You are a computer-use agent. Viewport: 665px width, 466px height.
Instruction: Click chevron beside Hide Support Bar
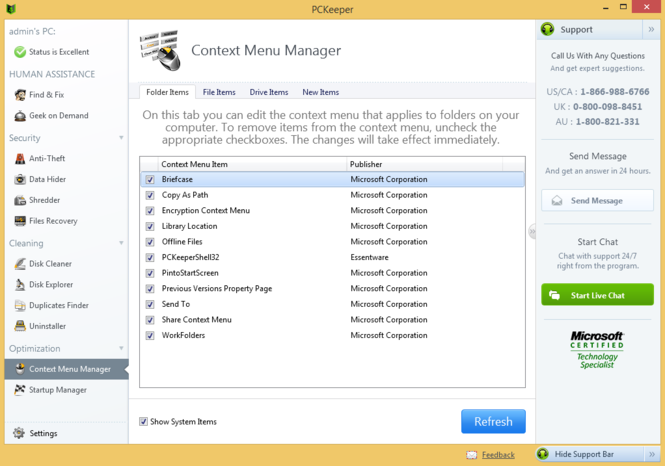tap(652, 454)
